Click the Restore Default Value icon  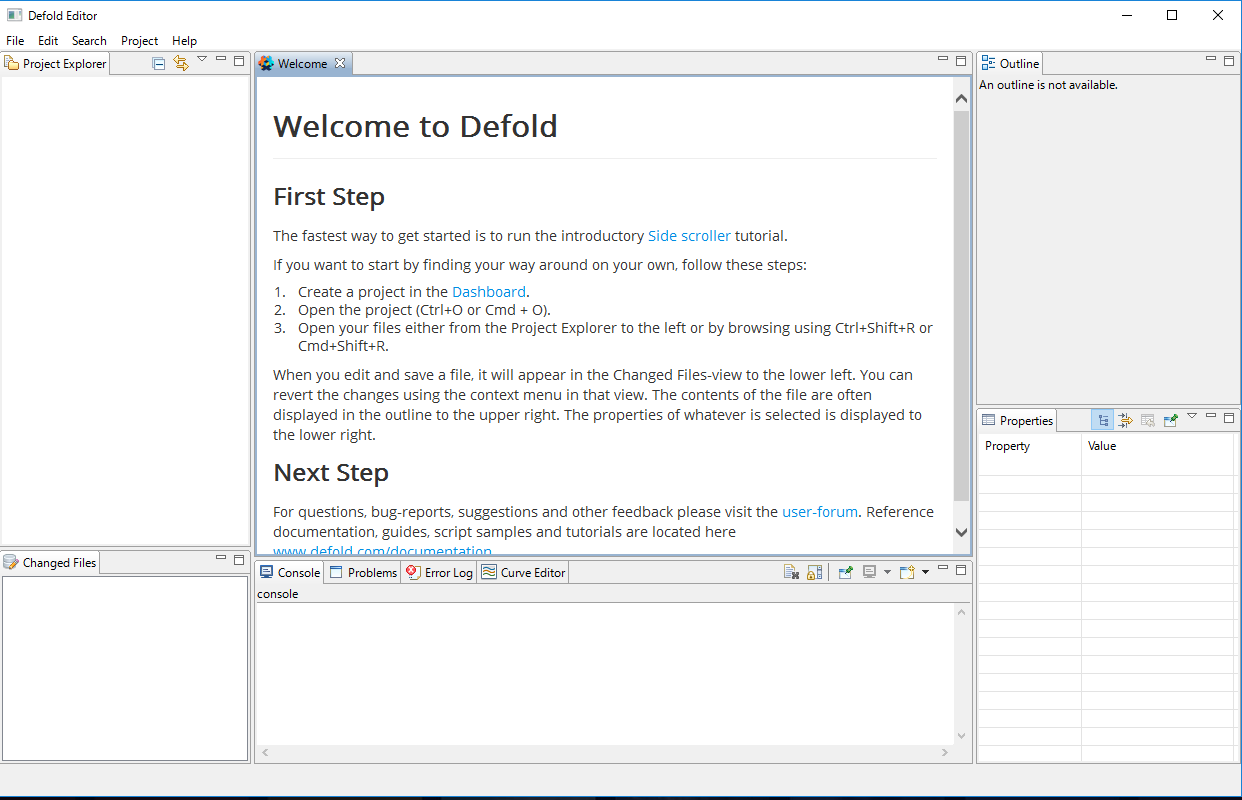(1148, 420)
